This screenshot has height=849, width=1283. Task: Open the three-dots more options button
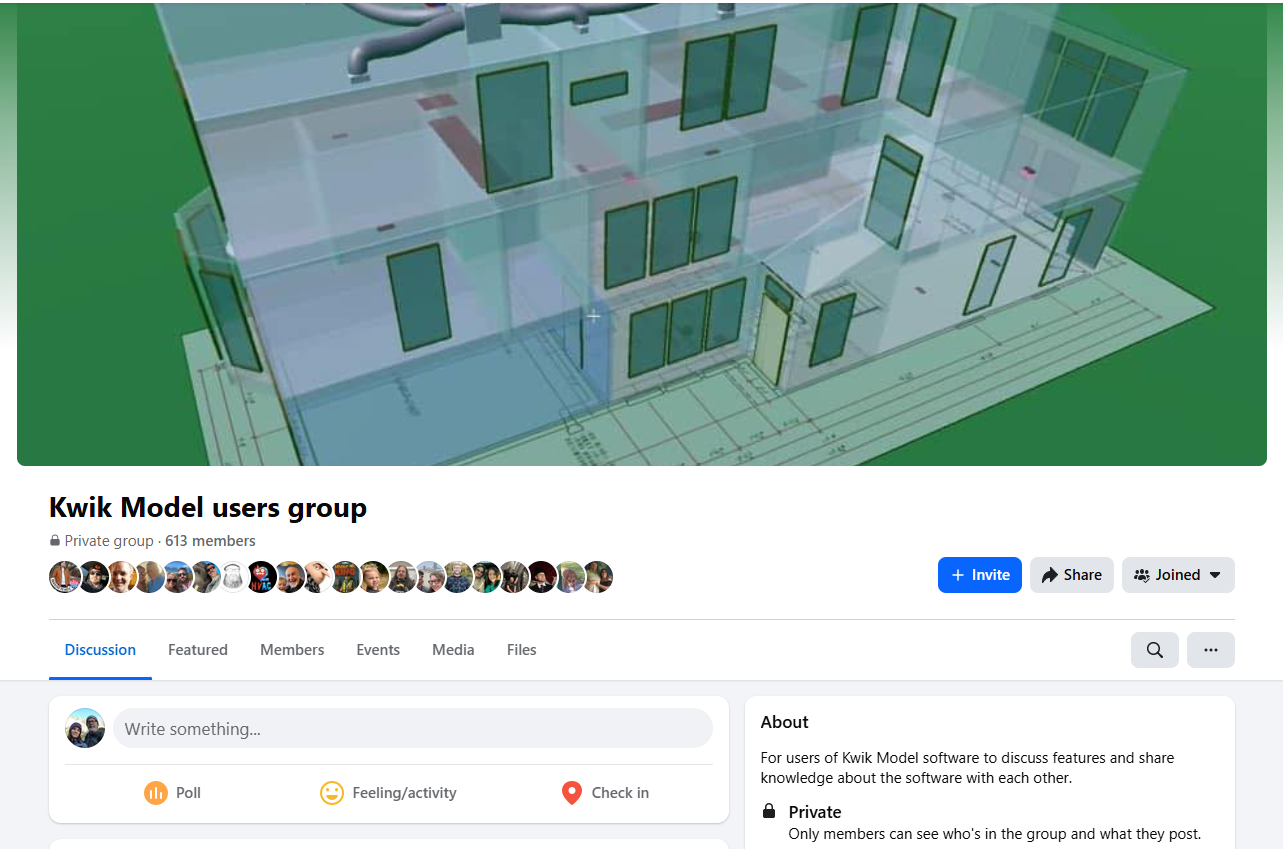(x=1210, y=650)
